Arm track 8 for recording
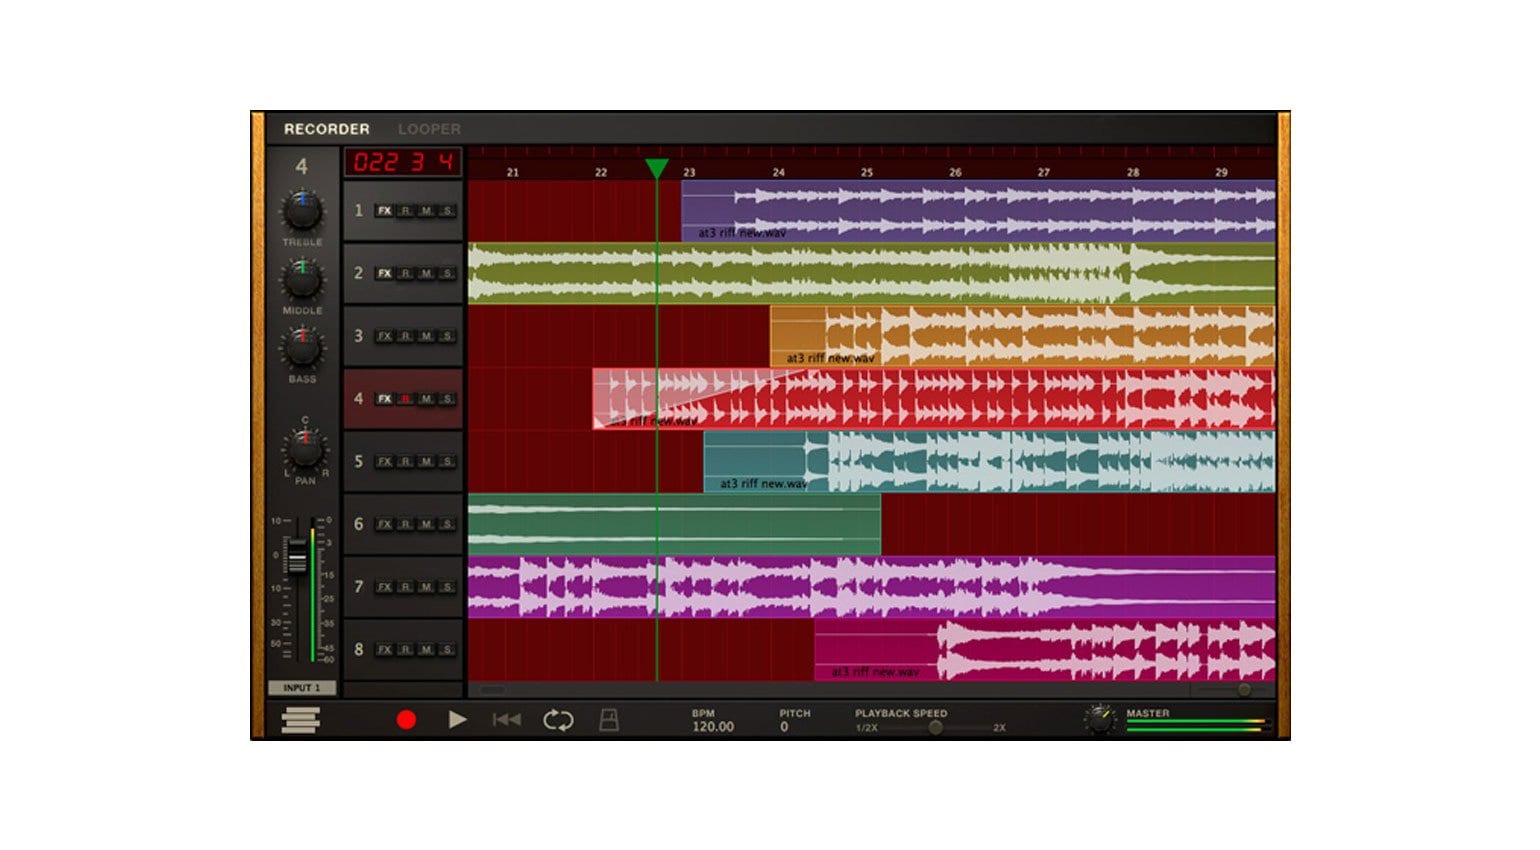Image resolution: width=1540 pixels, height=850 pixels. 405,650
